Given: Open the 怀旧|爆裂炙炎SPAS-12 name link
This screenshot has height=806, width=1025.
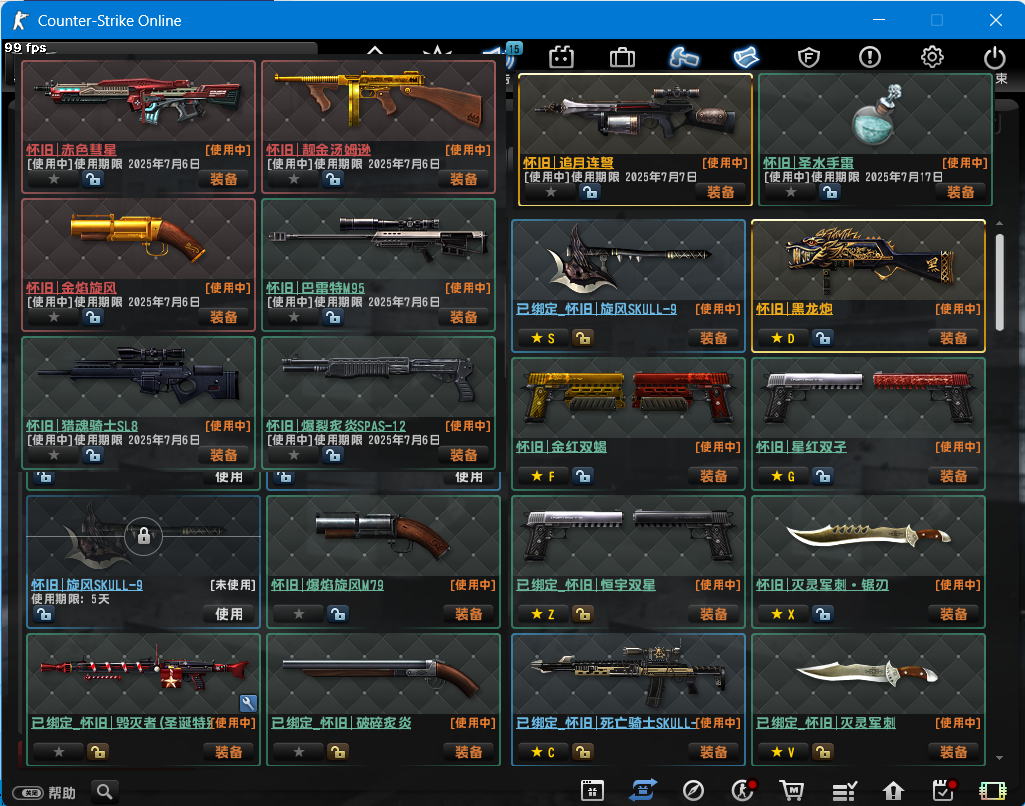Looking at the screenshot, I should (x=335, y=426).
